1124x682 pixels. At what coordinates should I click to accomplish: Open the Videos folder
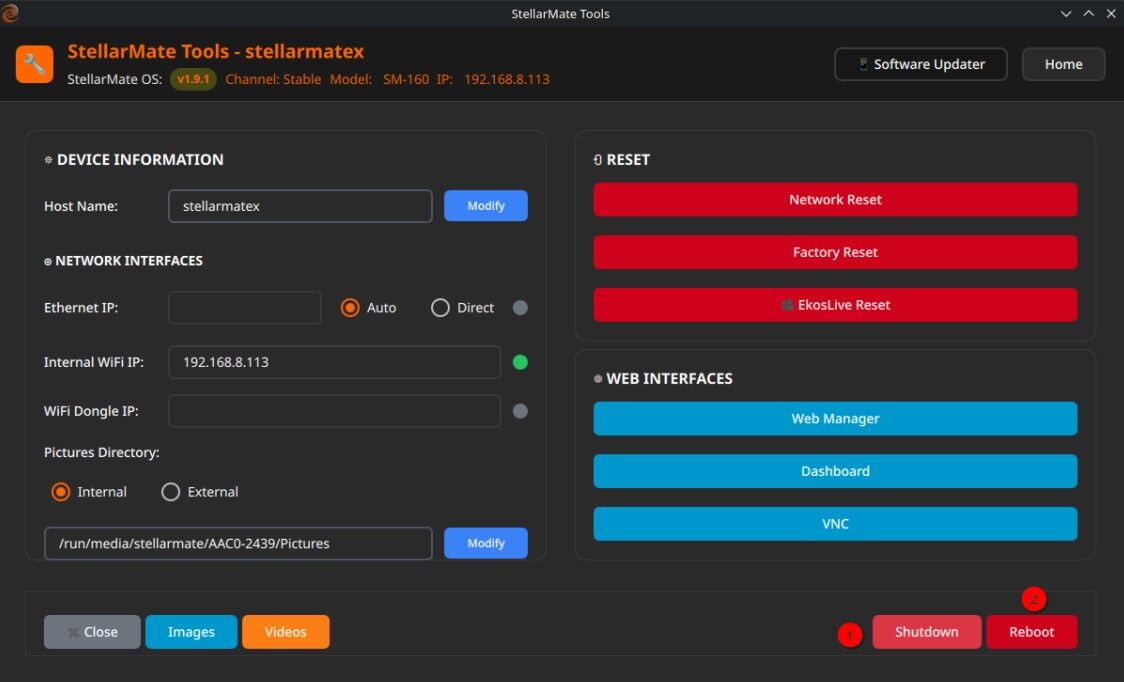(x=286, y=632)
